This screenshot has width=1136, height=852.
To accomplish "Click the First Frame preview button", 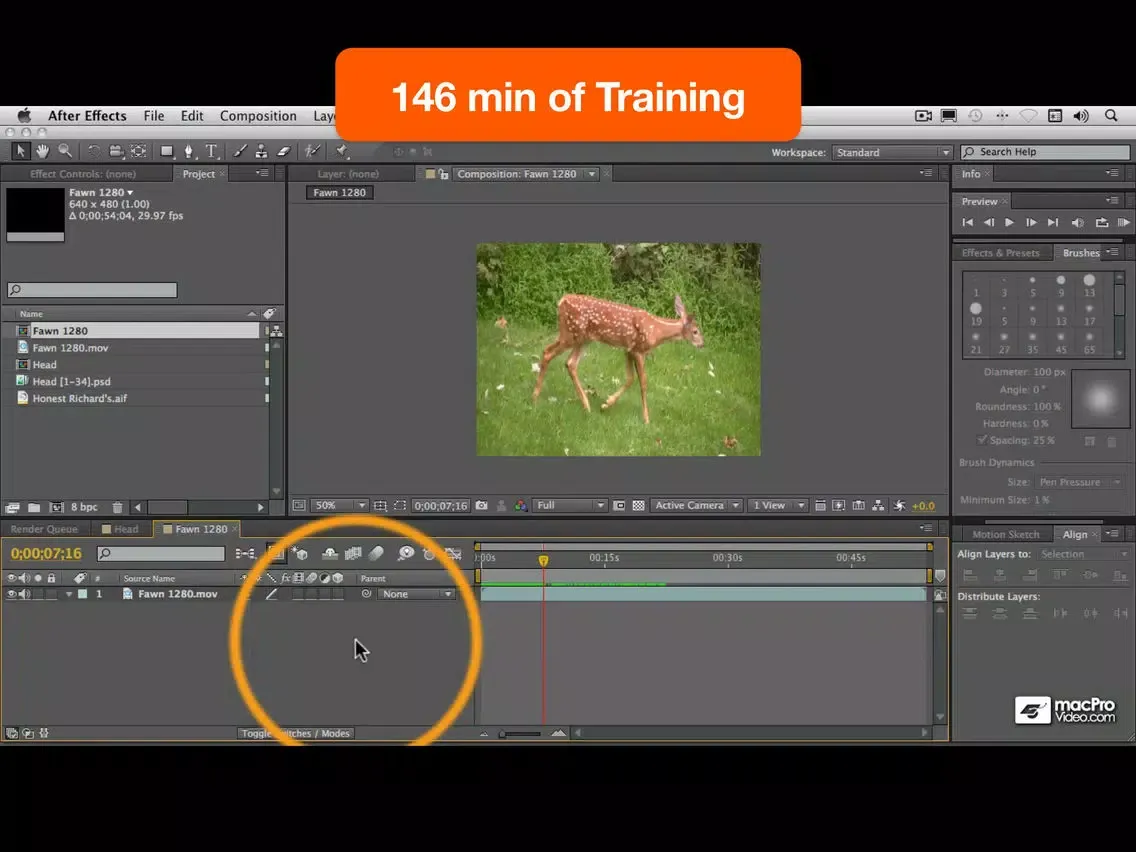I will coord(967,222).
